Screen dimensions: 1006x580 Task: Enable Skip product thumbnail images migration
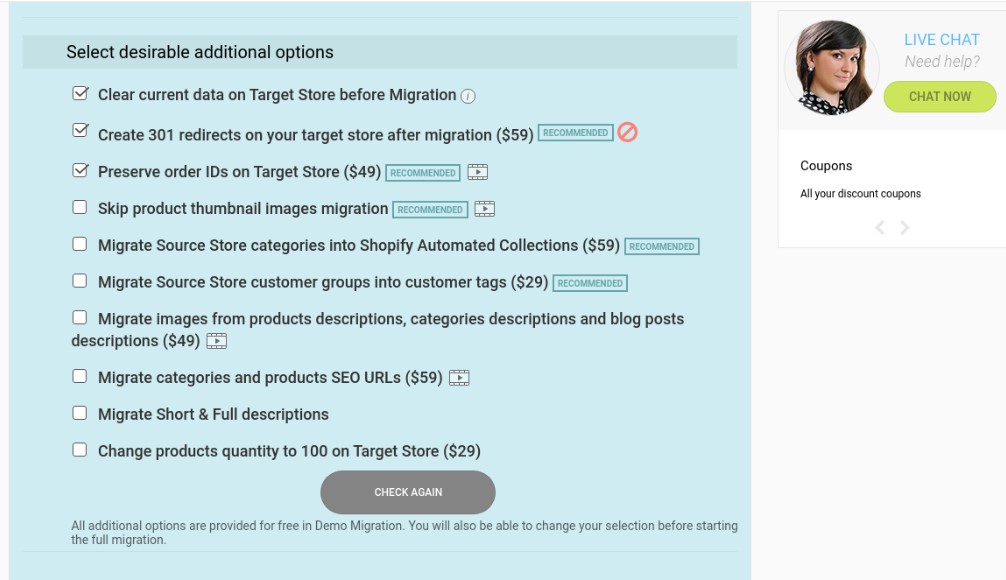tap(78, 205)
